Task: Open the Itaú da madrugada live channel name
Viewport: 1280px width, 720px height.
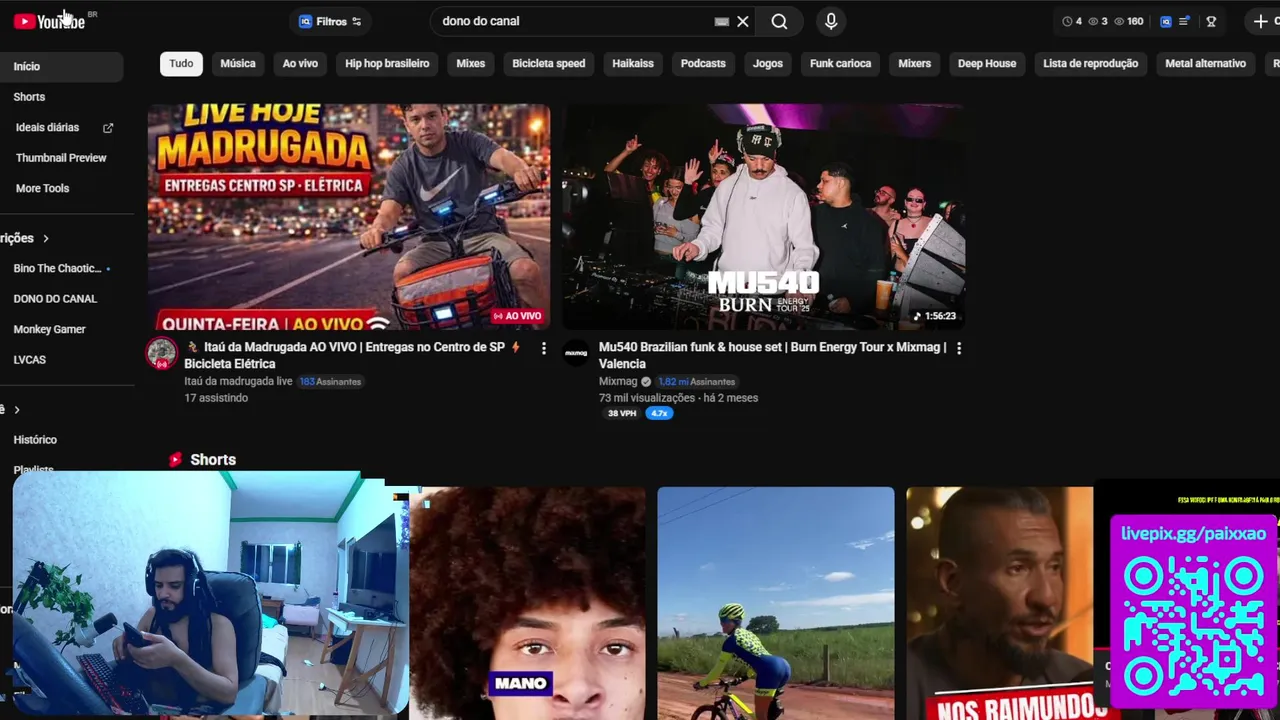Action: [x=238, y=381]
